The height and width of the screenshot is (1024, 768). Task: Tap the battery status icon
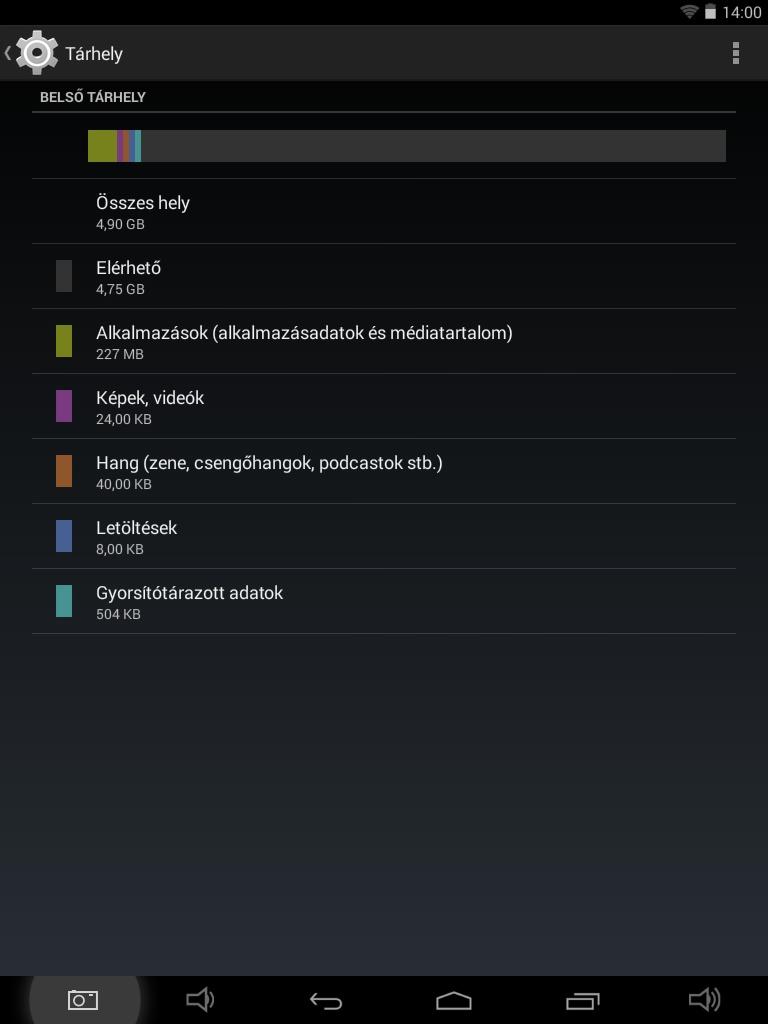710,12
